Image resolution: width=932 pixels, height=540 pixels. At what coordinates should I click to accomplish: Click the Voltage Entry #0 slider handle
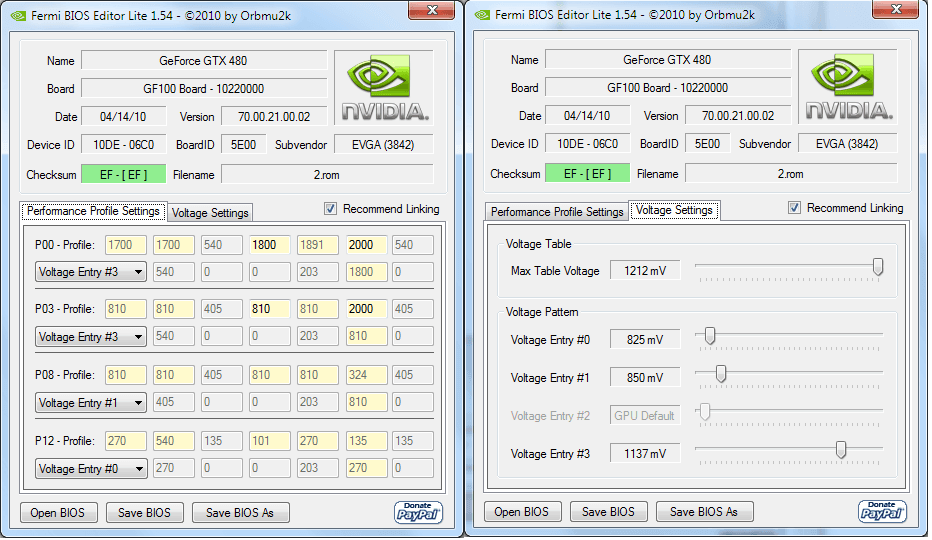(x=710, y=336)
